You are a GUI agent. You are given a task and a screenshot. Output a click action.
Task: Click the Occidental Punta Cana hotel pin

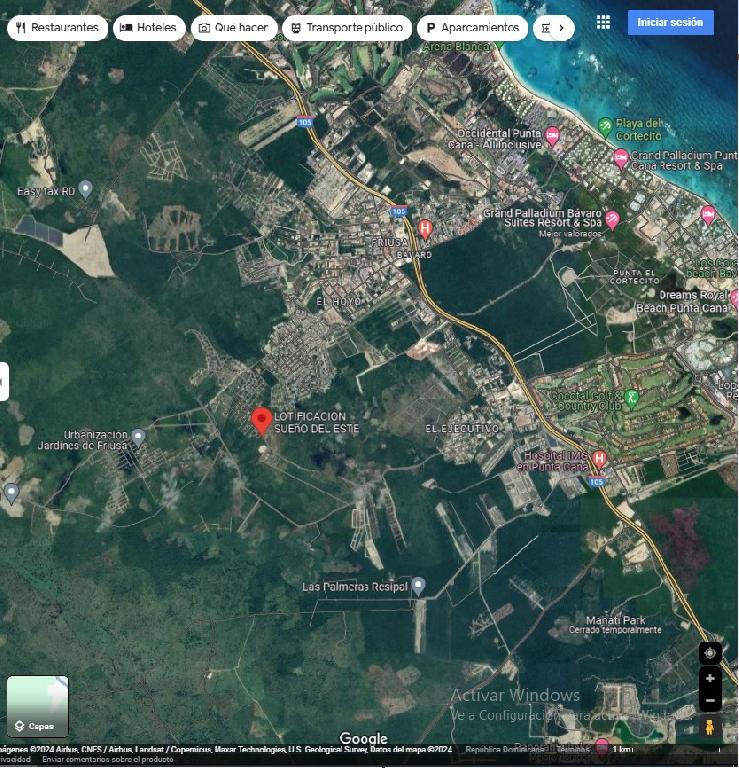552,136
